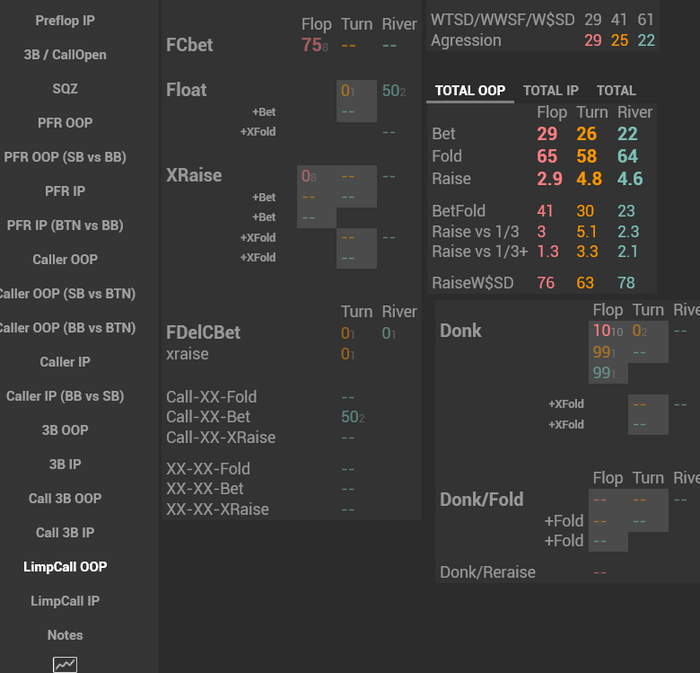Click BetFold river value 23
Image resolution: width=700 pixels, height=673 pixels.
pyautogui.click(x=626, y=211)
